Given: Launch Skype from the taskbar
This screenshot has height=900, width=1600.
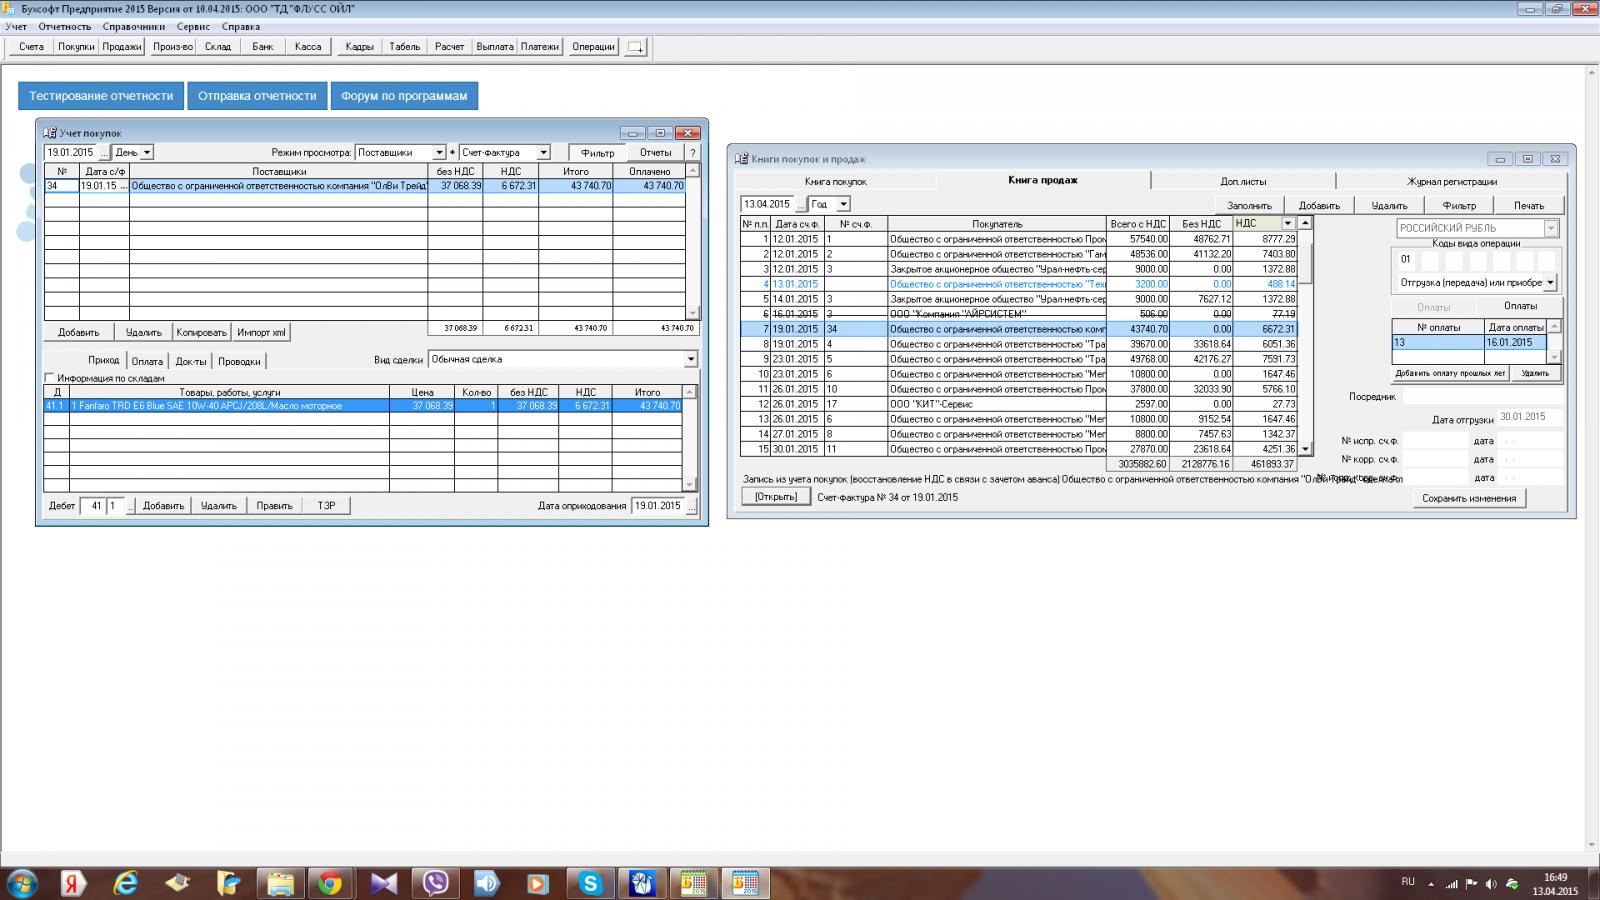Looking at the screenshot, I should 590,883.
